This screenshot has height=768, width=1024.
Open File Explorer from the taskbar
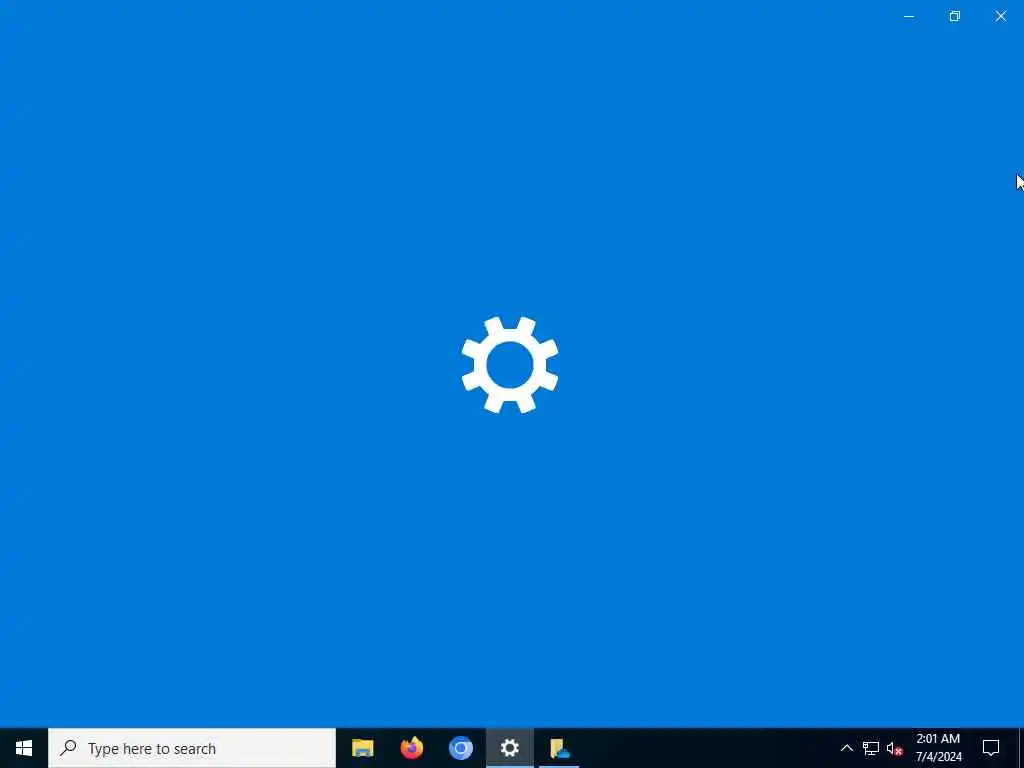(362, 748)
